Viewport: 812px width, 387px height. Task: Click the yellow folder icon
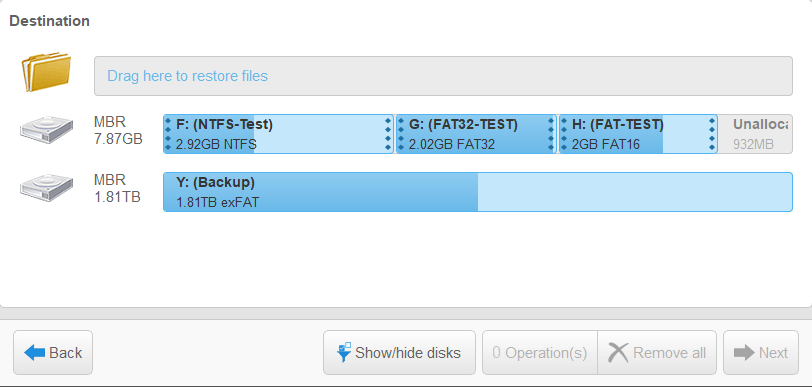[x=46, y=71]
